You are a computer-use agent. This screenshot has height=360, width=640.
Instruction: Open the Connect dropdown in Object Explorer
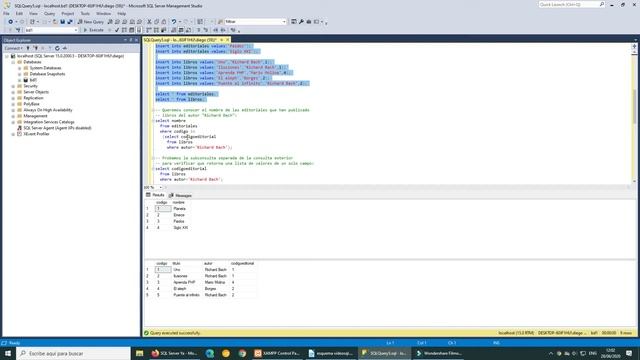pos(13,48)
